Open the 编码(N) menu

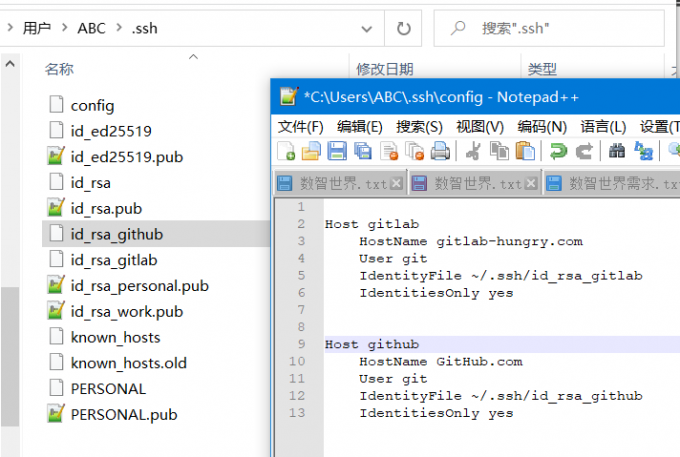click(542, 126)
